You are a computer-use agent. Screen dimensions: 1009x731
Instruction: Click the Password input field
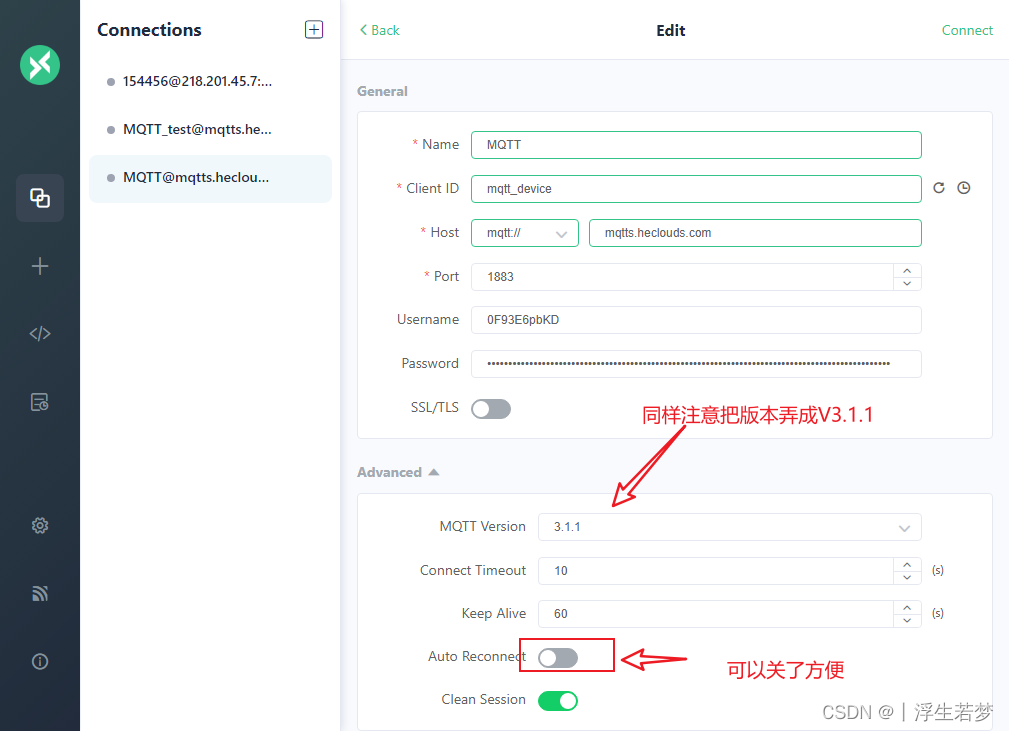[696, 364]
